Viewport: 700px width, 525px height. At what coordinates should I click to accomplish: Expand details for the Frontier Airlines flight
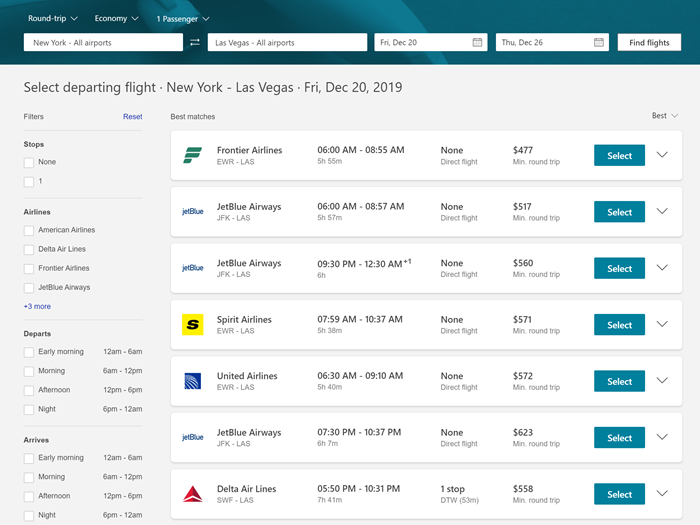click(661, 155)
